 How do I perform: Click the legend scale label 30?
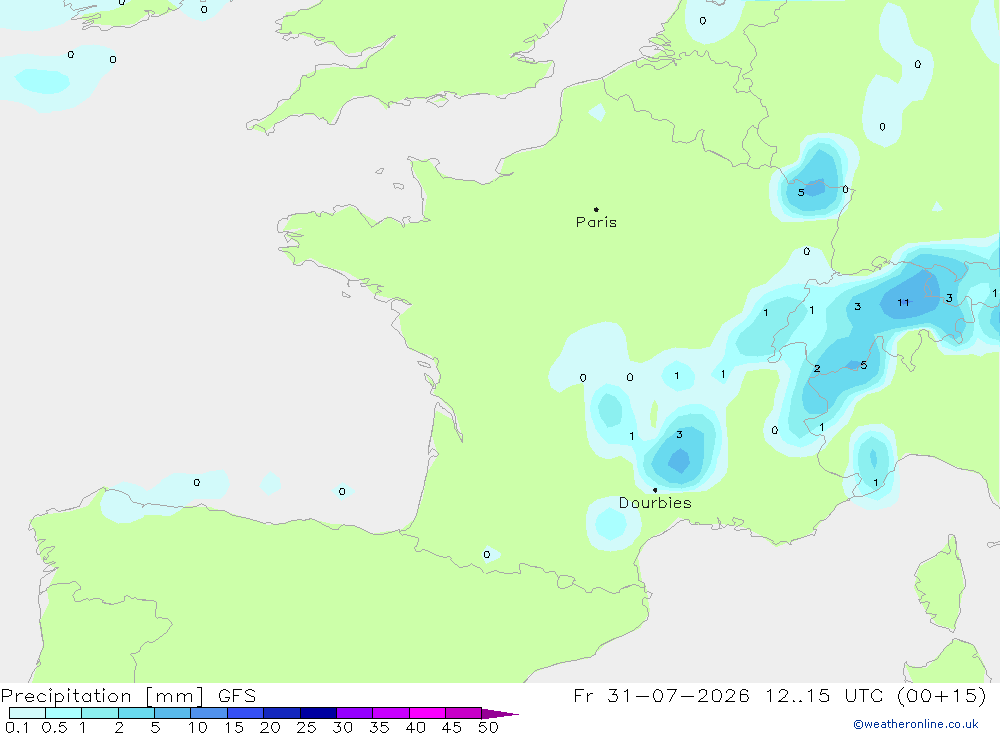click(x=342, y=727)
